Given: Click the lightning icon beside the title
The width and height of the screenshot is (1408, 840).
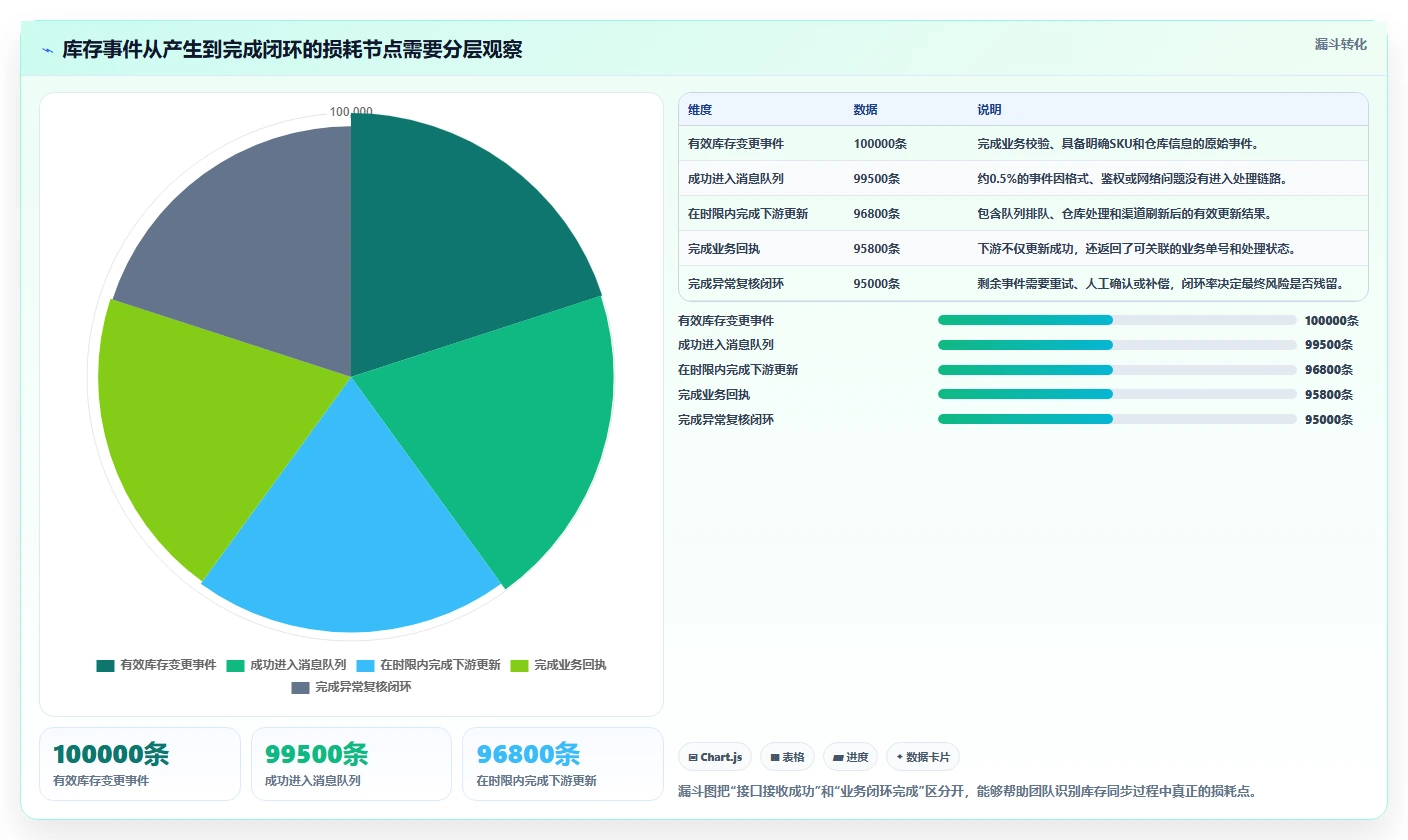Looking at the screenshot, I should [48, 50].
